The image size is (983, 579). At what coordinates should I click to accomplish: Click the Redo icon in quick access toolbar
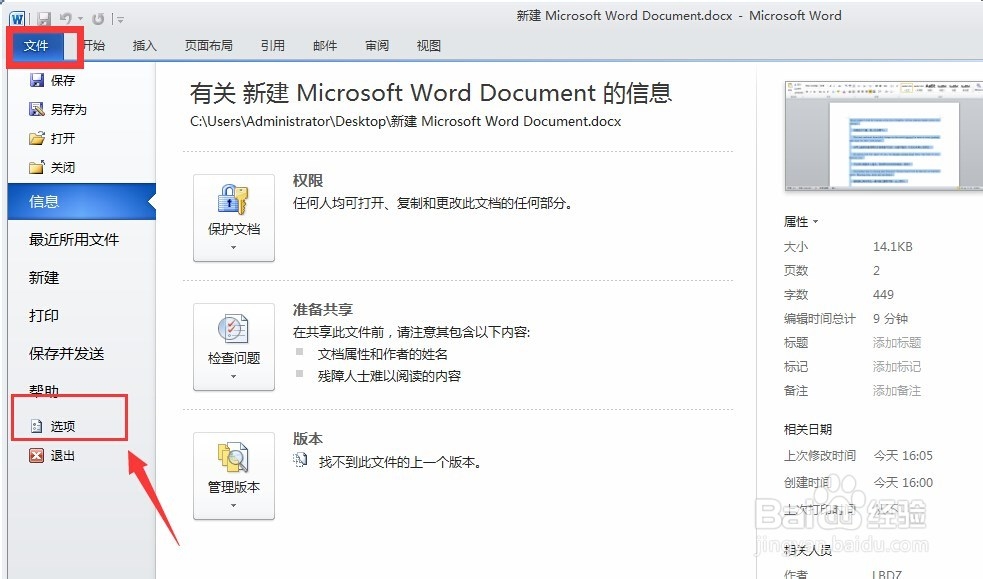[98, 19]
